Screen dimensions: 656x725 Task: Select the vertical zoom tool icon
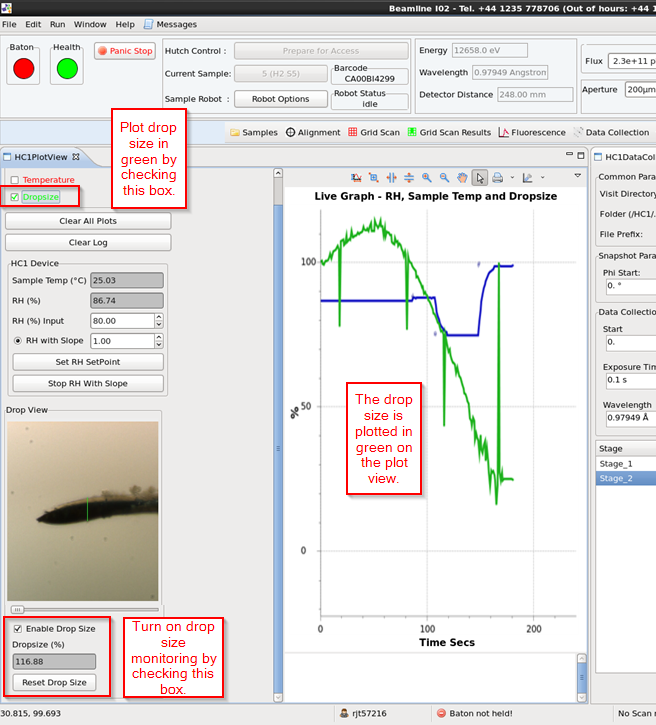tap(409, 178)
